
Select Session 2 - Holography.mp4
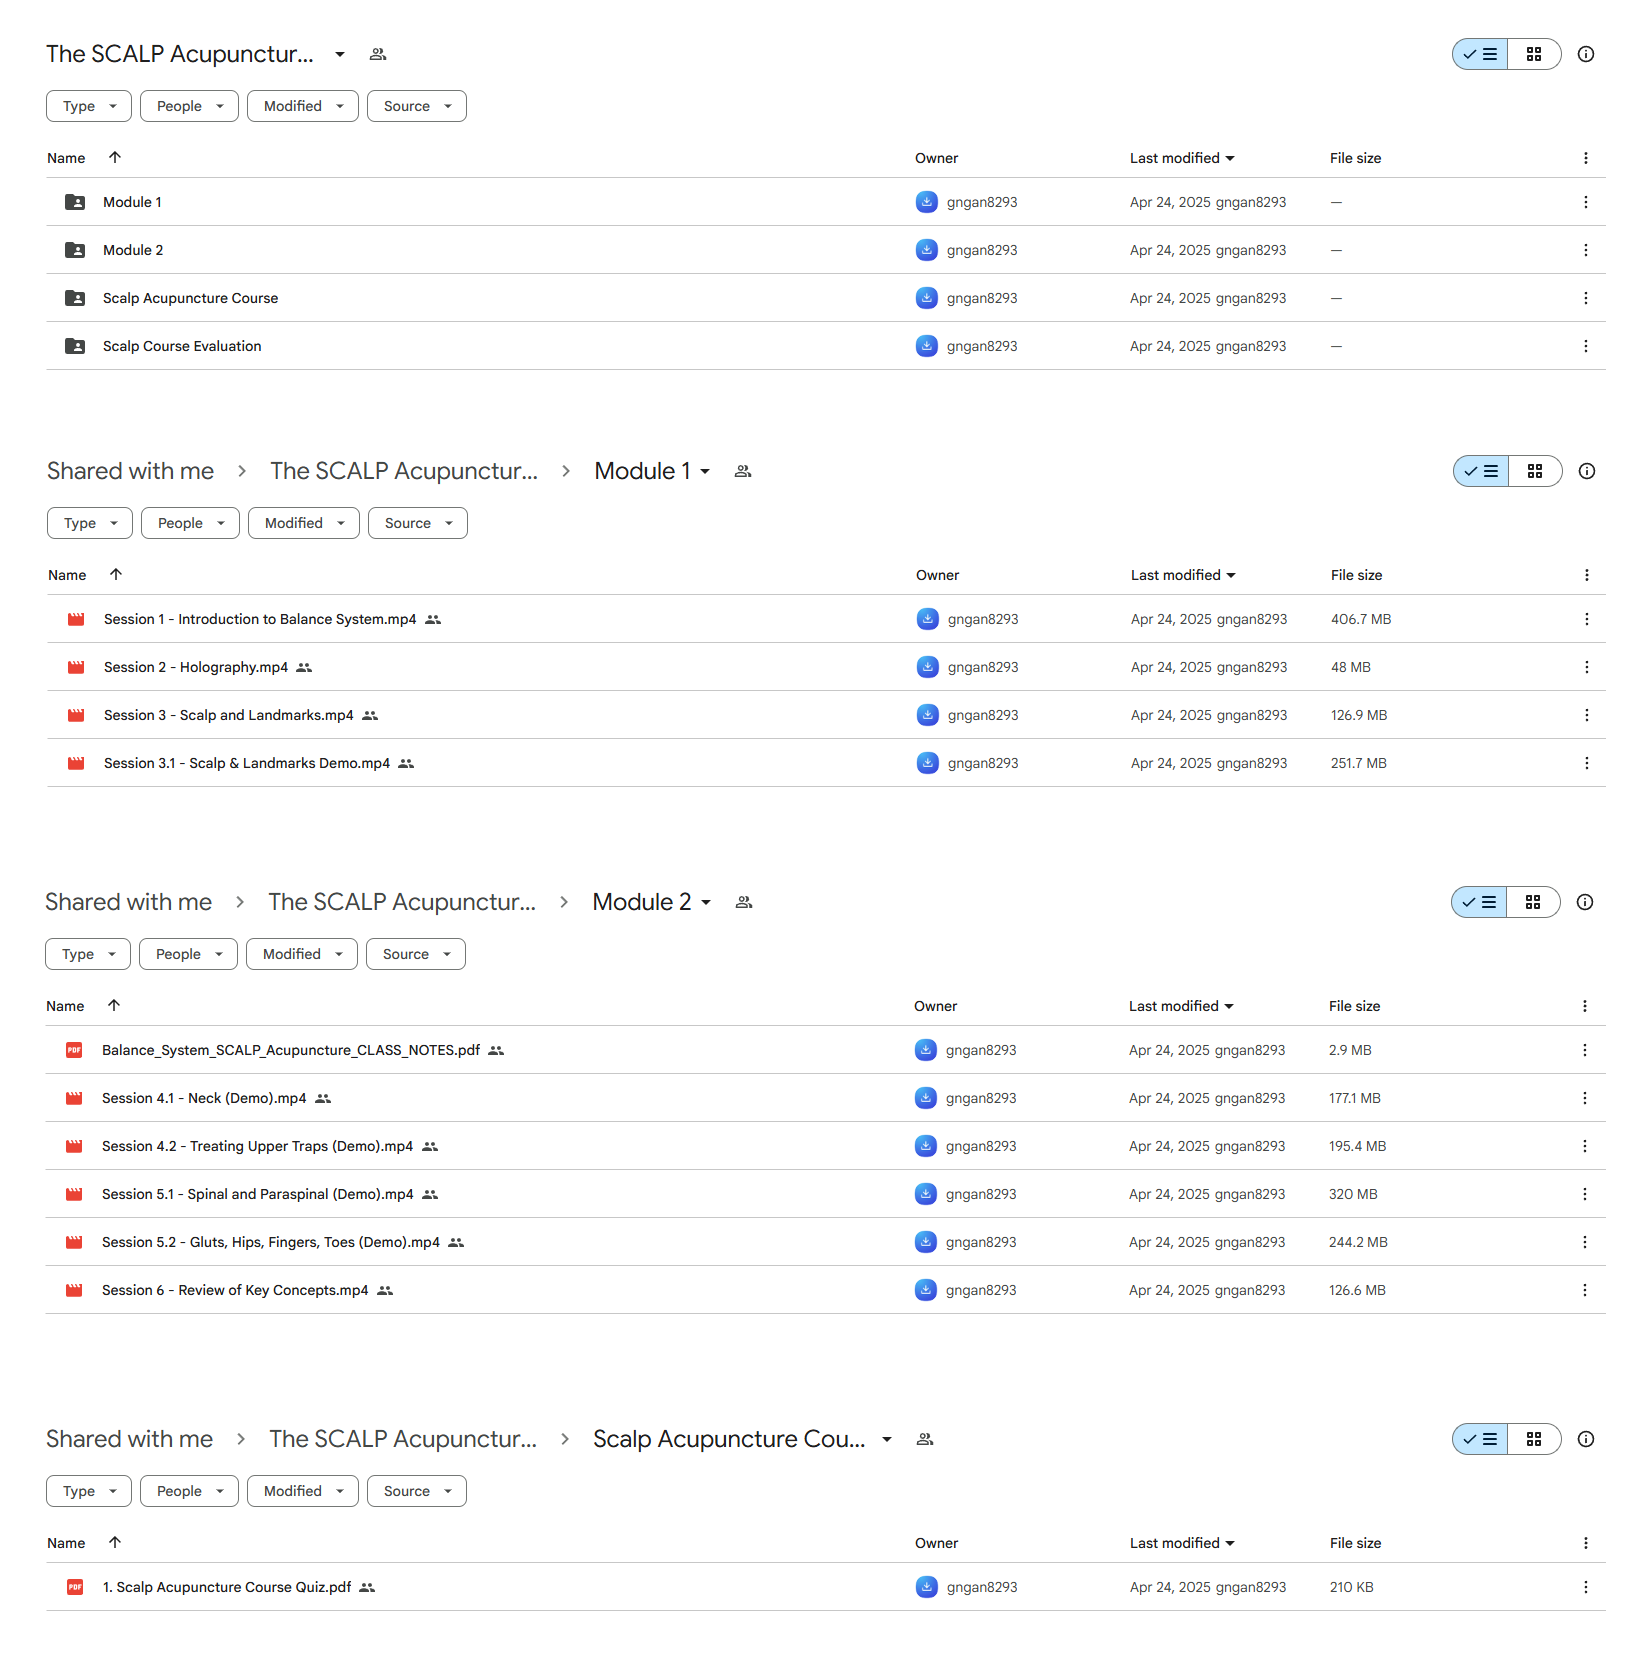tap(826, 667)
